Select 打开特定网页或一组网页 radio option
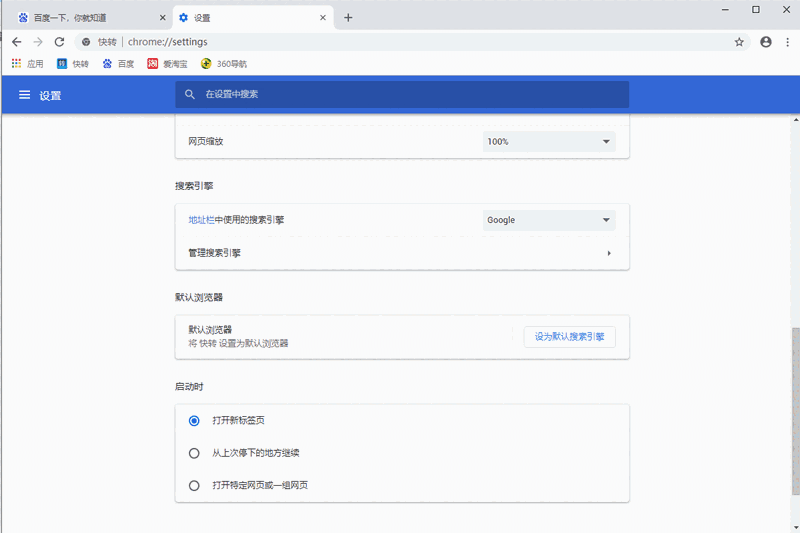Image resolution: width=800 pixels, height=533 pixels. point(194,486)
